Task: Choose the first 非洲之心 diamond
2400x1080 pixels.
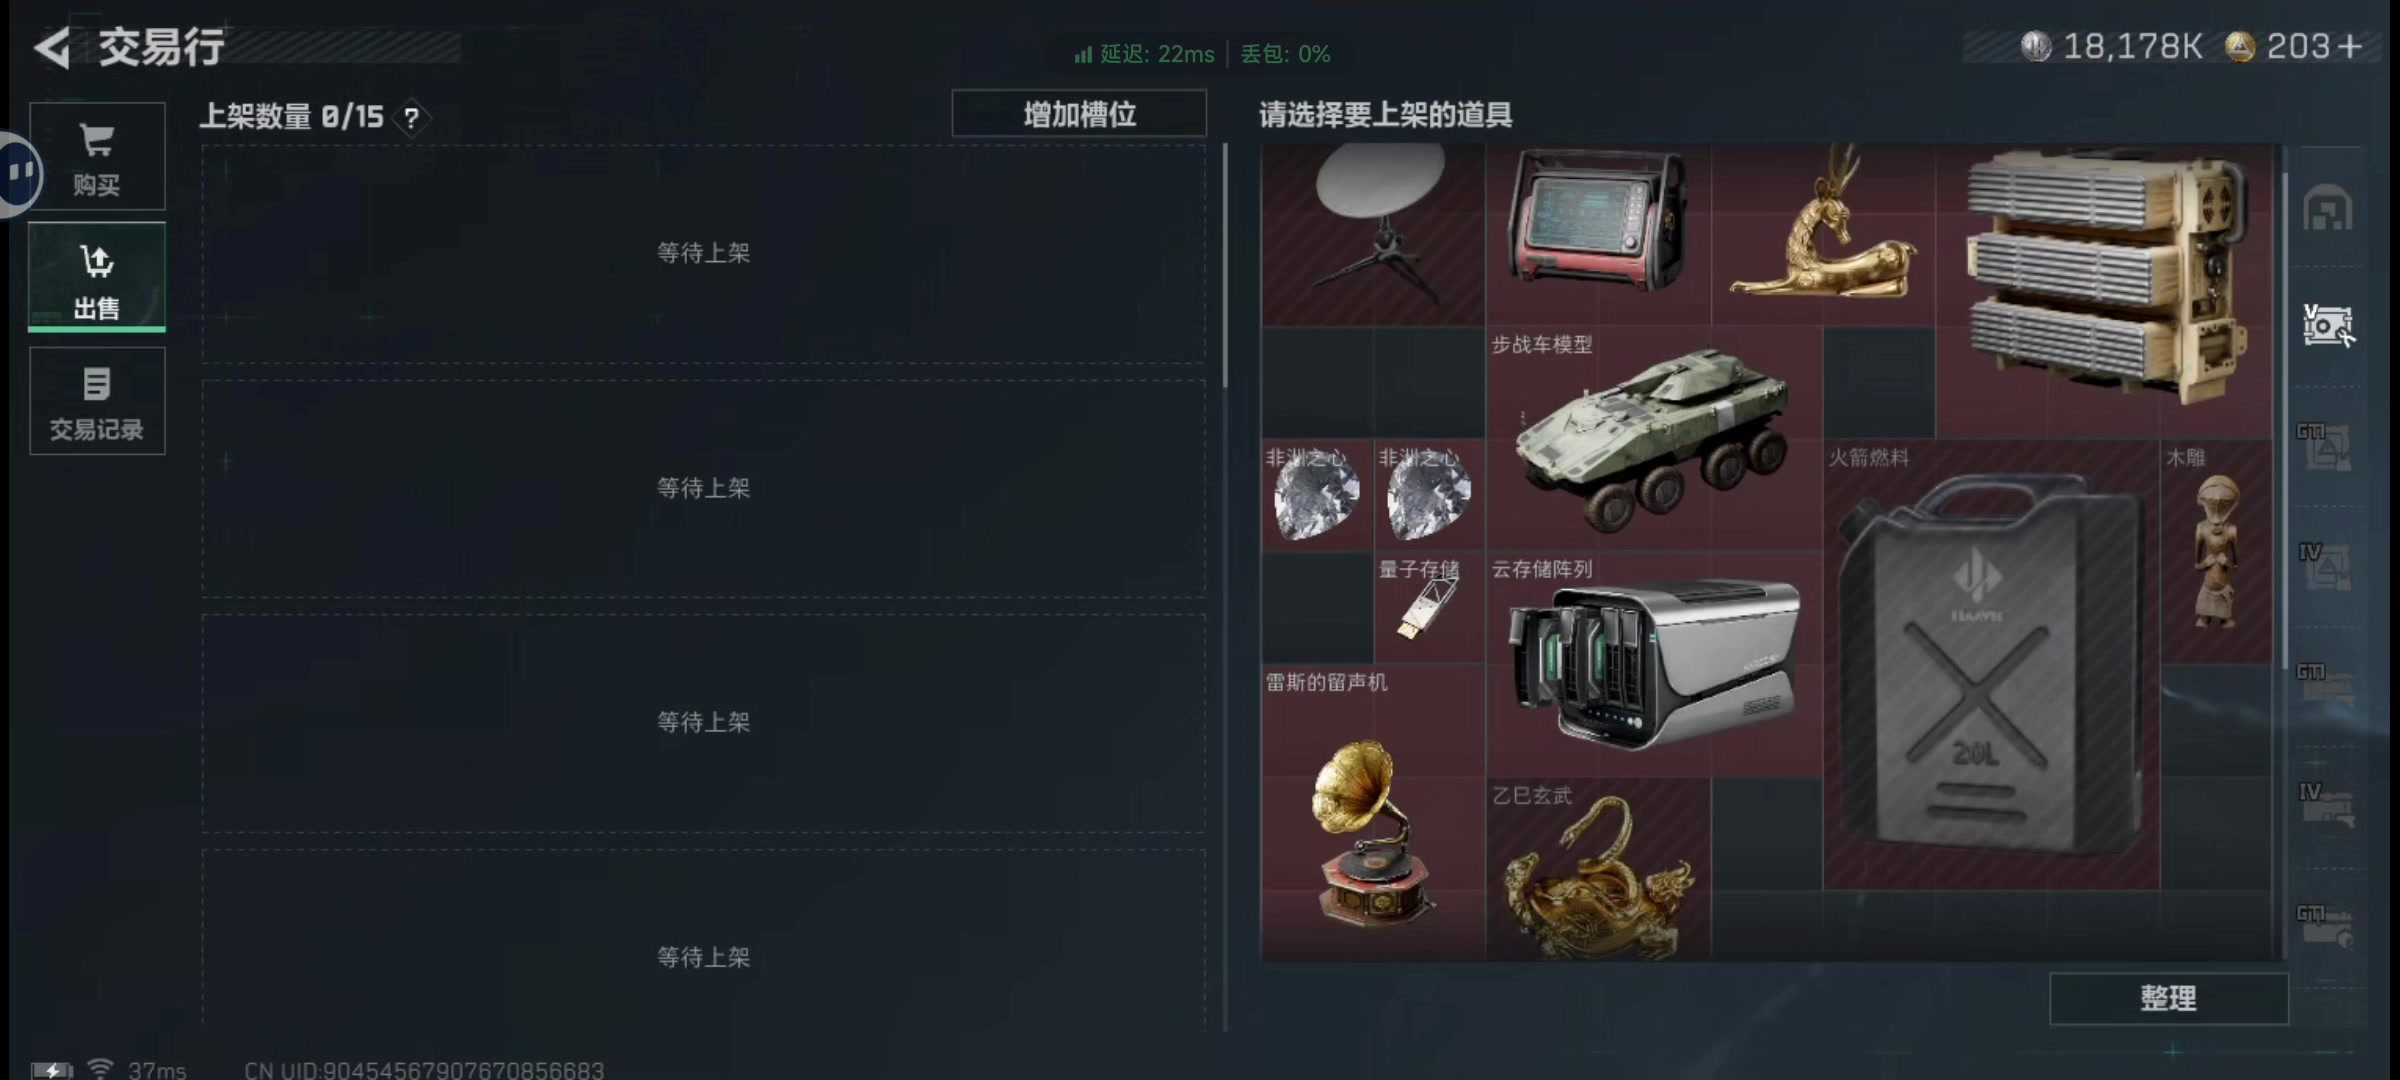Action: (1317, 495)
